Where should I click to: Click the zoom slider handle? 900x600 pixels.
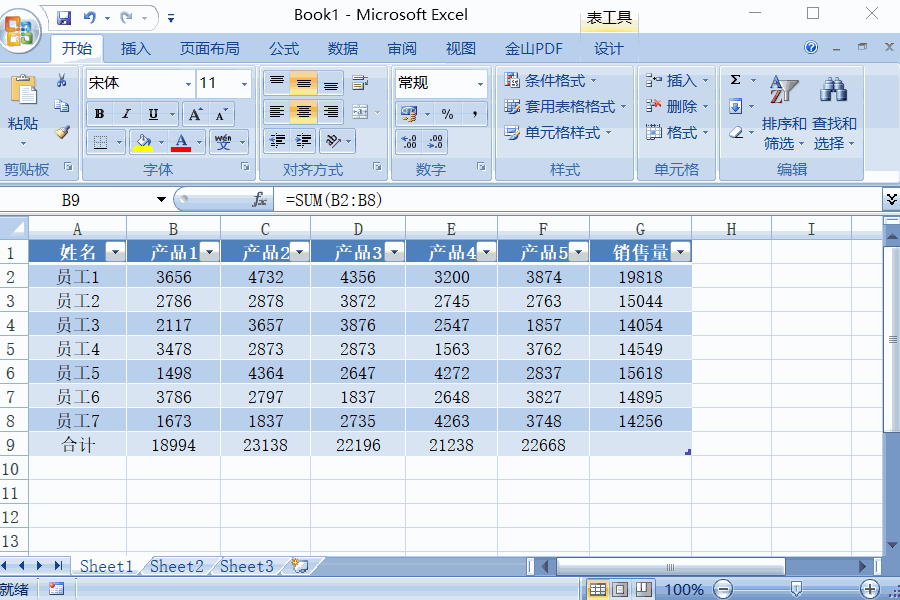(796, 589)
